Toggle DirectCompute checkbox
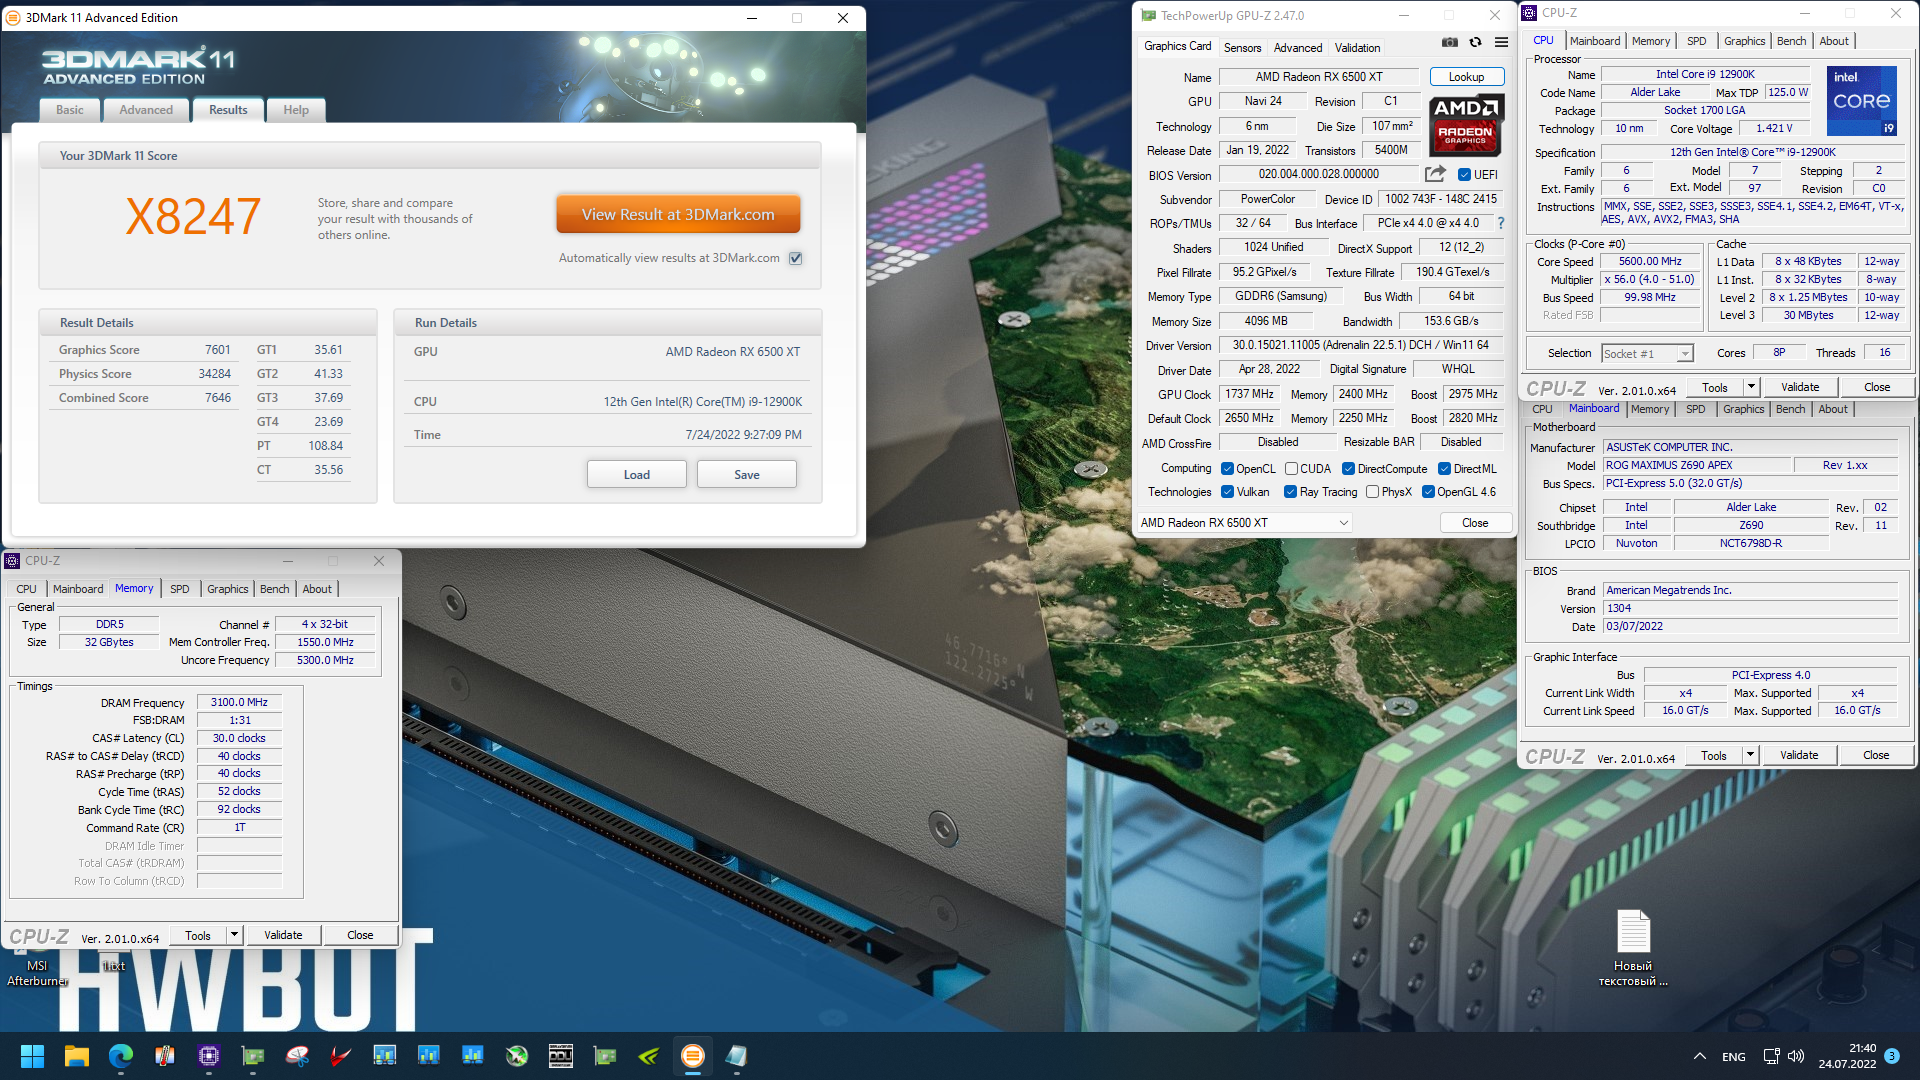 tap(1348, 469)
